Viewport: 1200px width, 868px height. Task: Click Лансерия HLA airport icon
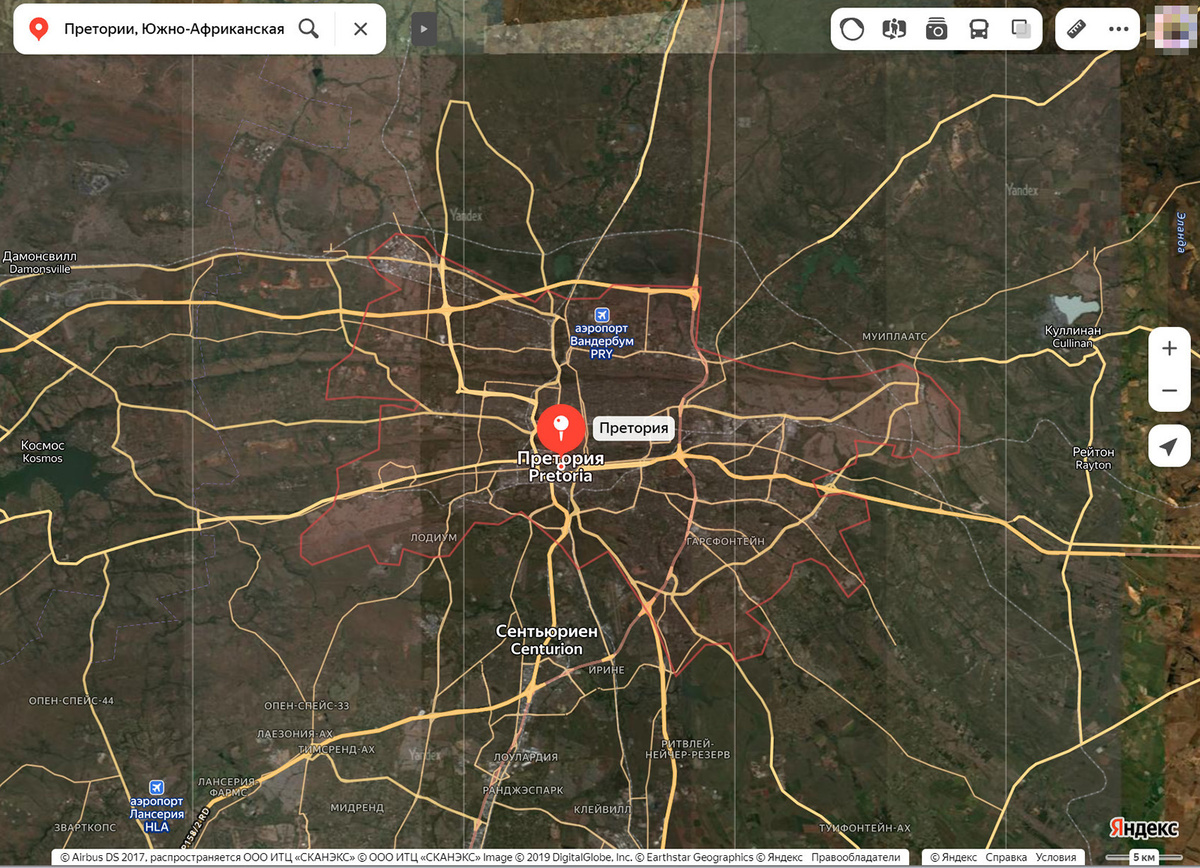click(157, 788)
